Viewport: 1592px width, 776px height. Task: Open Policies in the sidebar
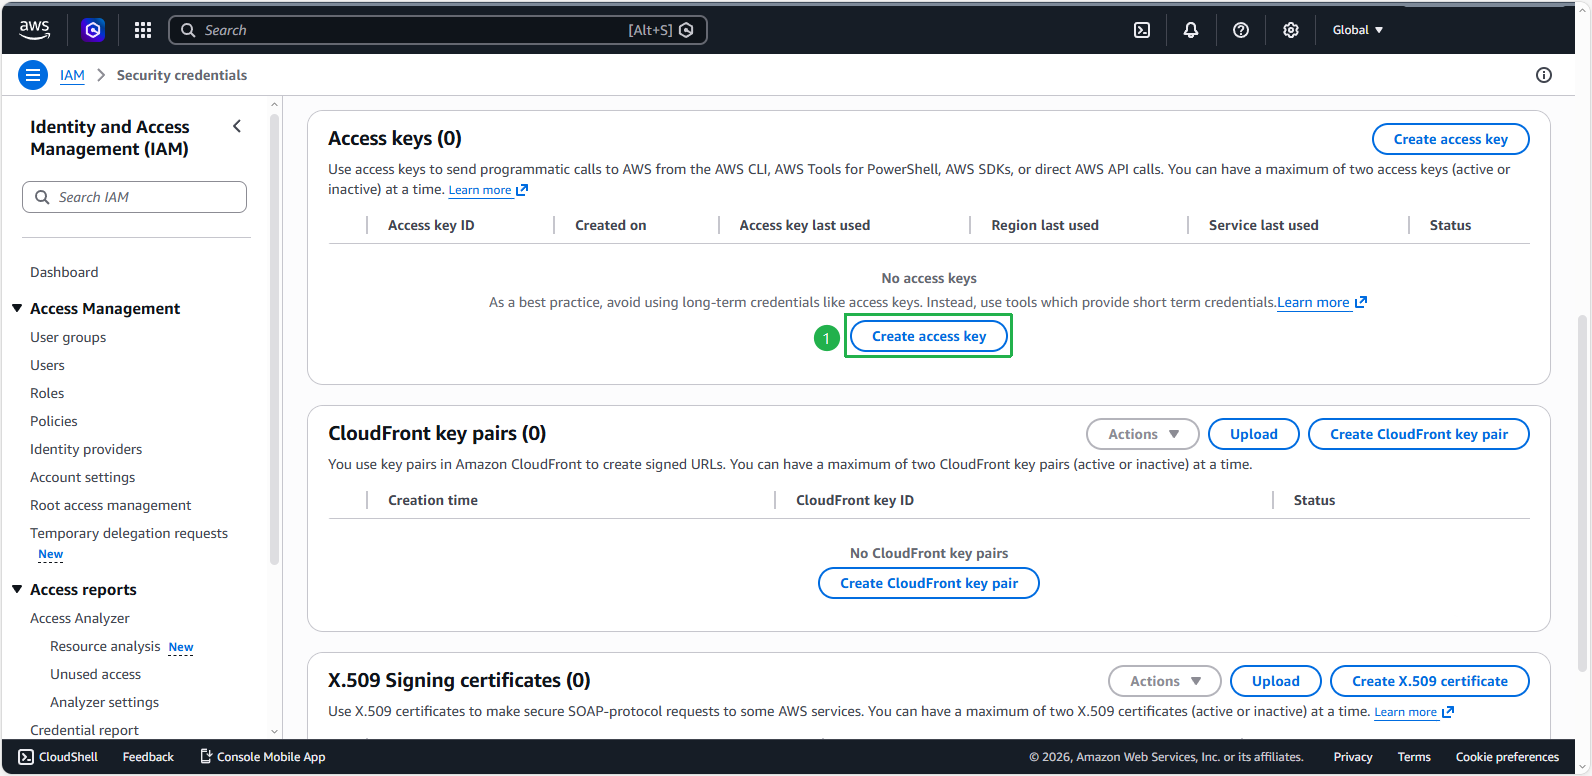(54, 421)
